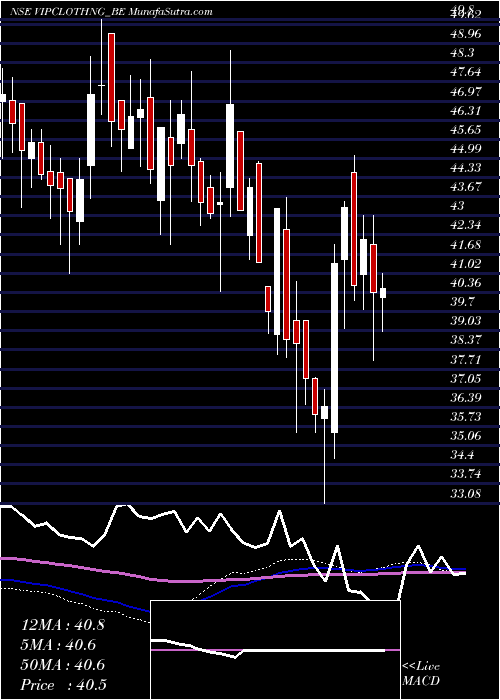
Task: Click the 37.05 price axis label
Action: click(466, 379)
